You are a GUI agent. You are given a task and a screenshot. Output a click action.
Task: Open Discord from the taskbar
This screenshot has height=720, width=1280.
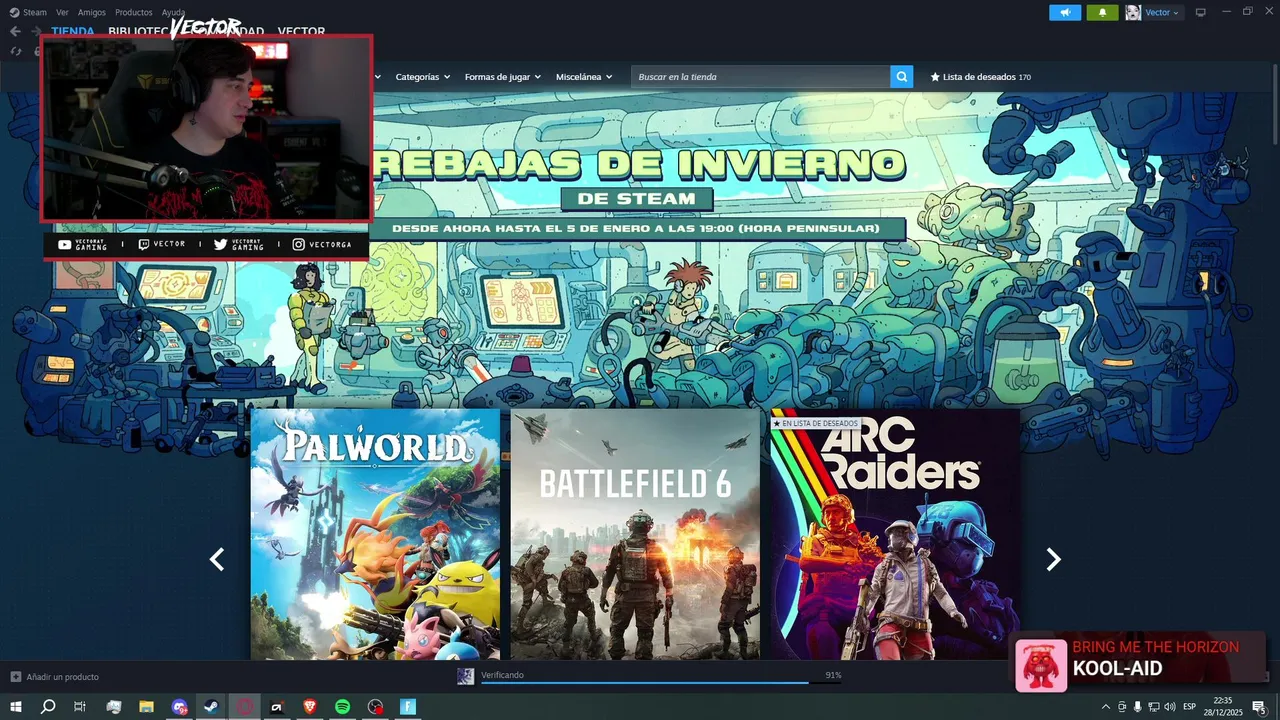point(179,707)
